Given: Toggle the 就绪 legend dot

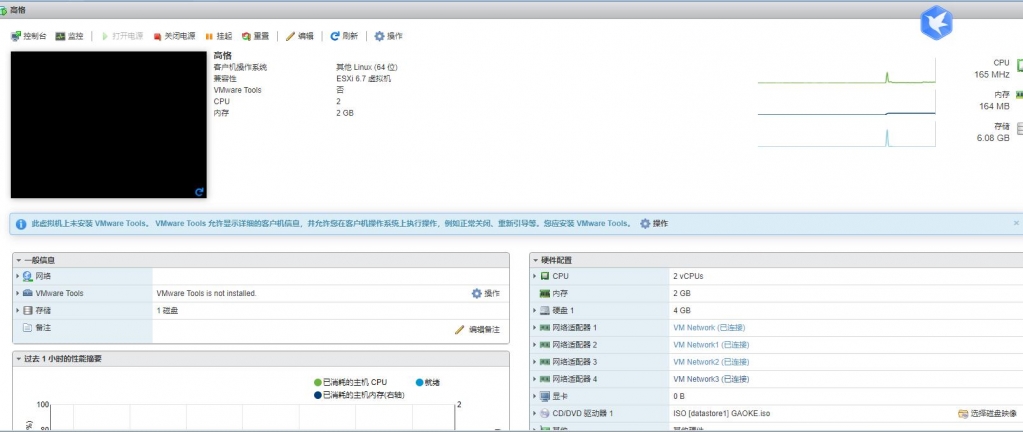Looking at the screenshot, I should pos(419,382).
